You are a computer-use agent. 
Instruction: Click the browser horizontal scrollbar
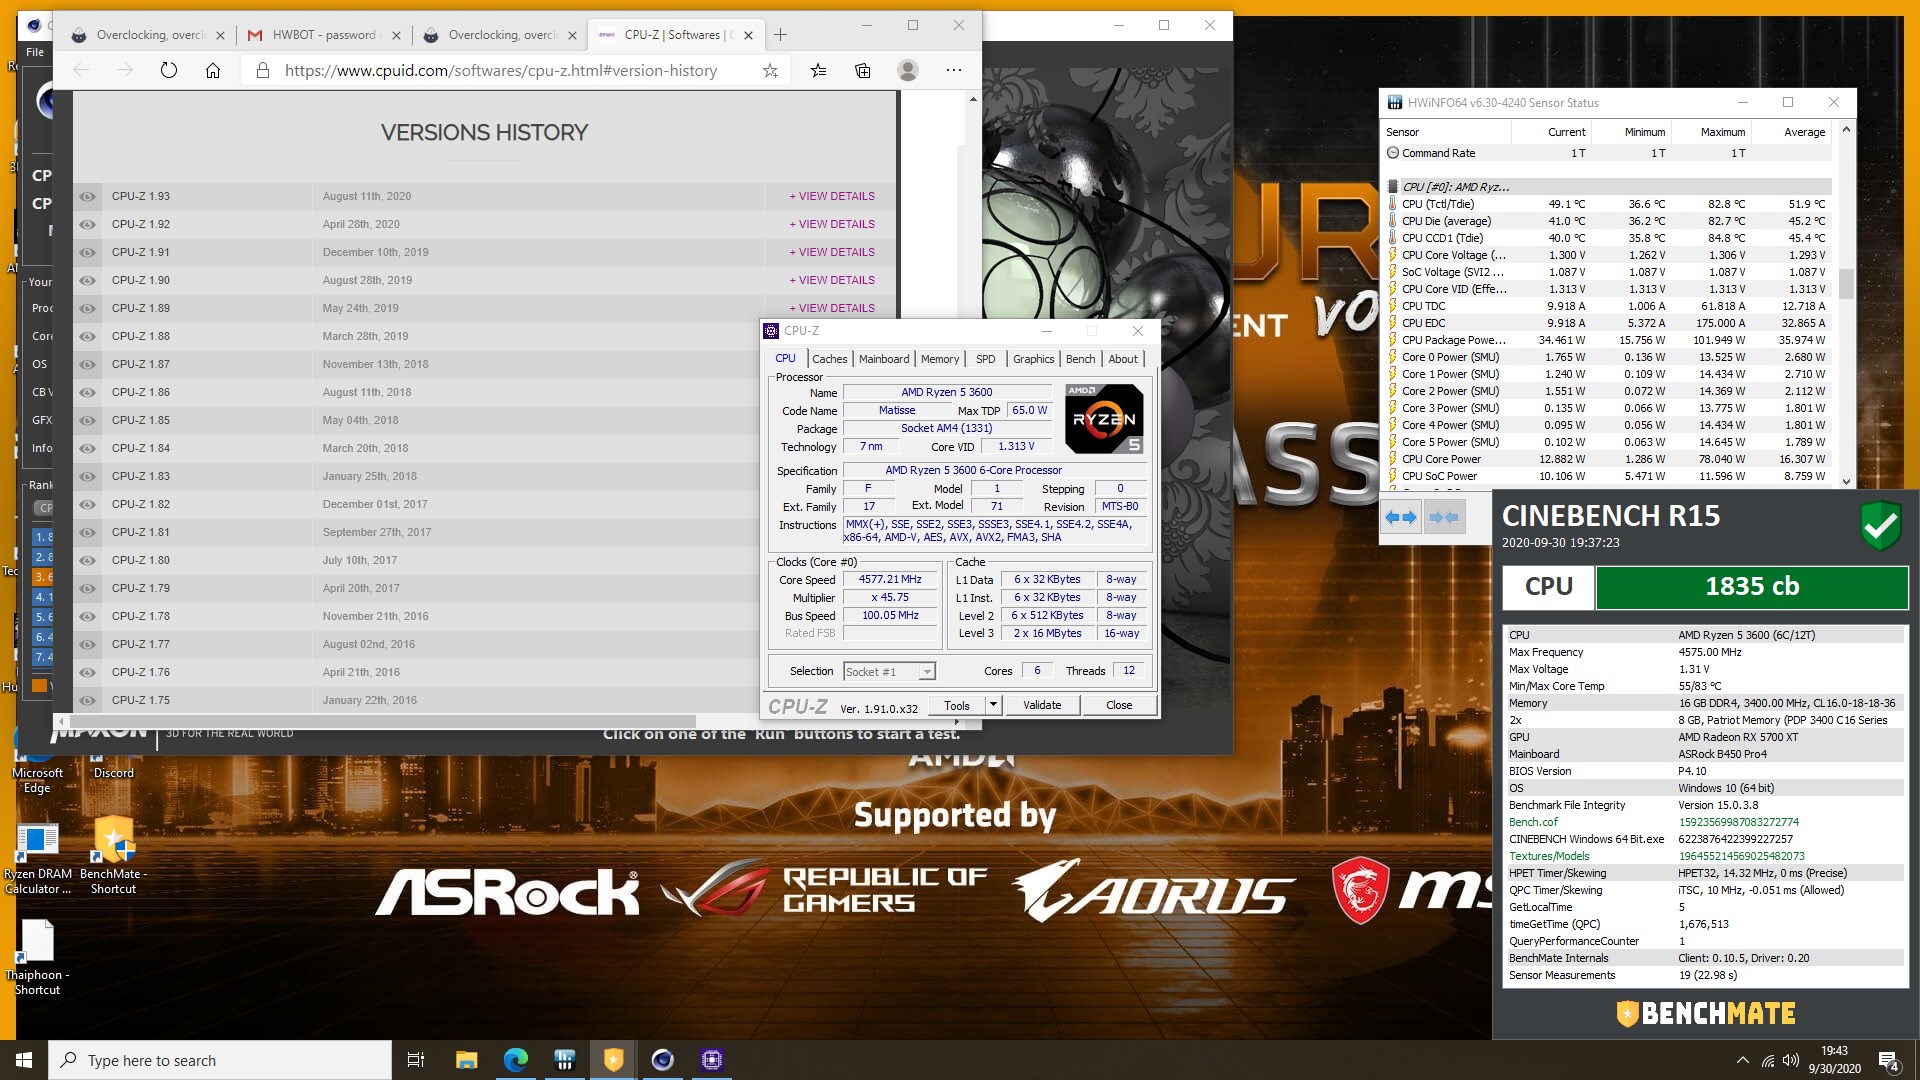[383, 721]
